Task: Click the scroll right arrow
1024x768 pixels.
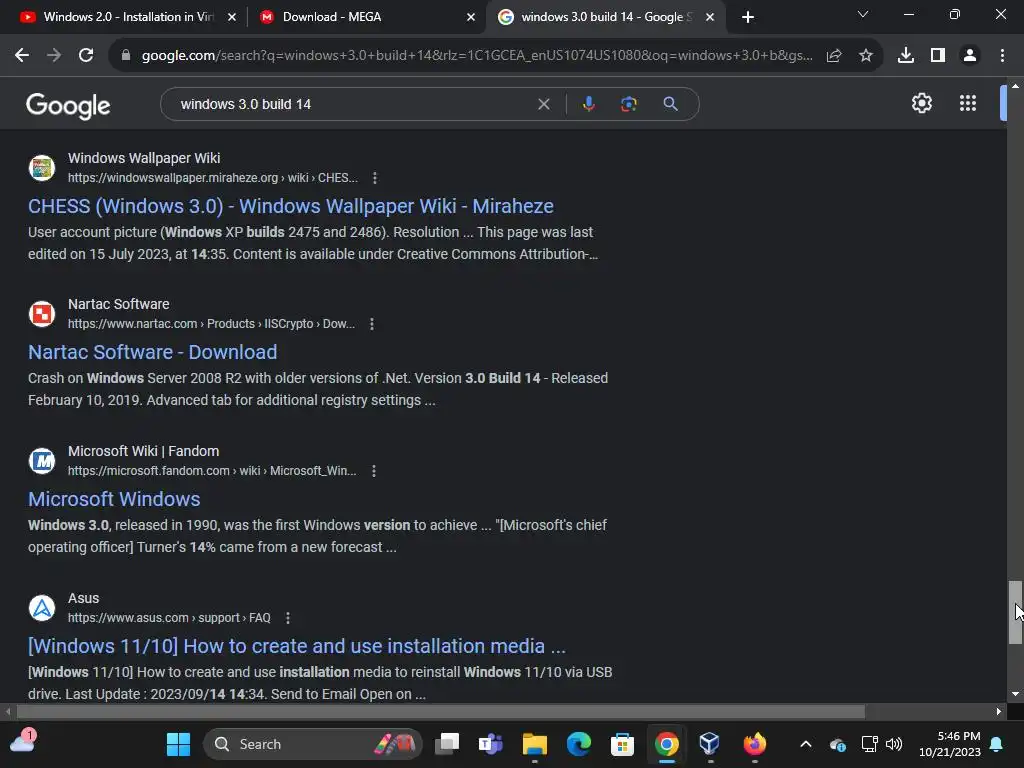Action: pos(999,711)
